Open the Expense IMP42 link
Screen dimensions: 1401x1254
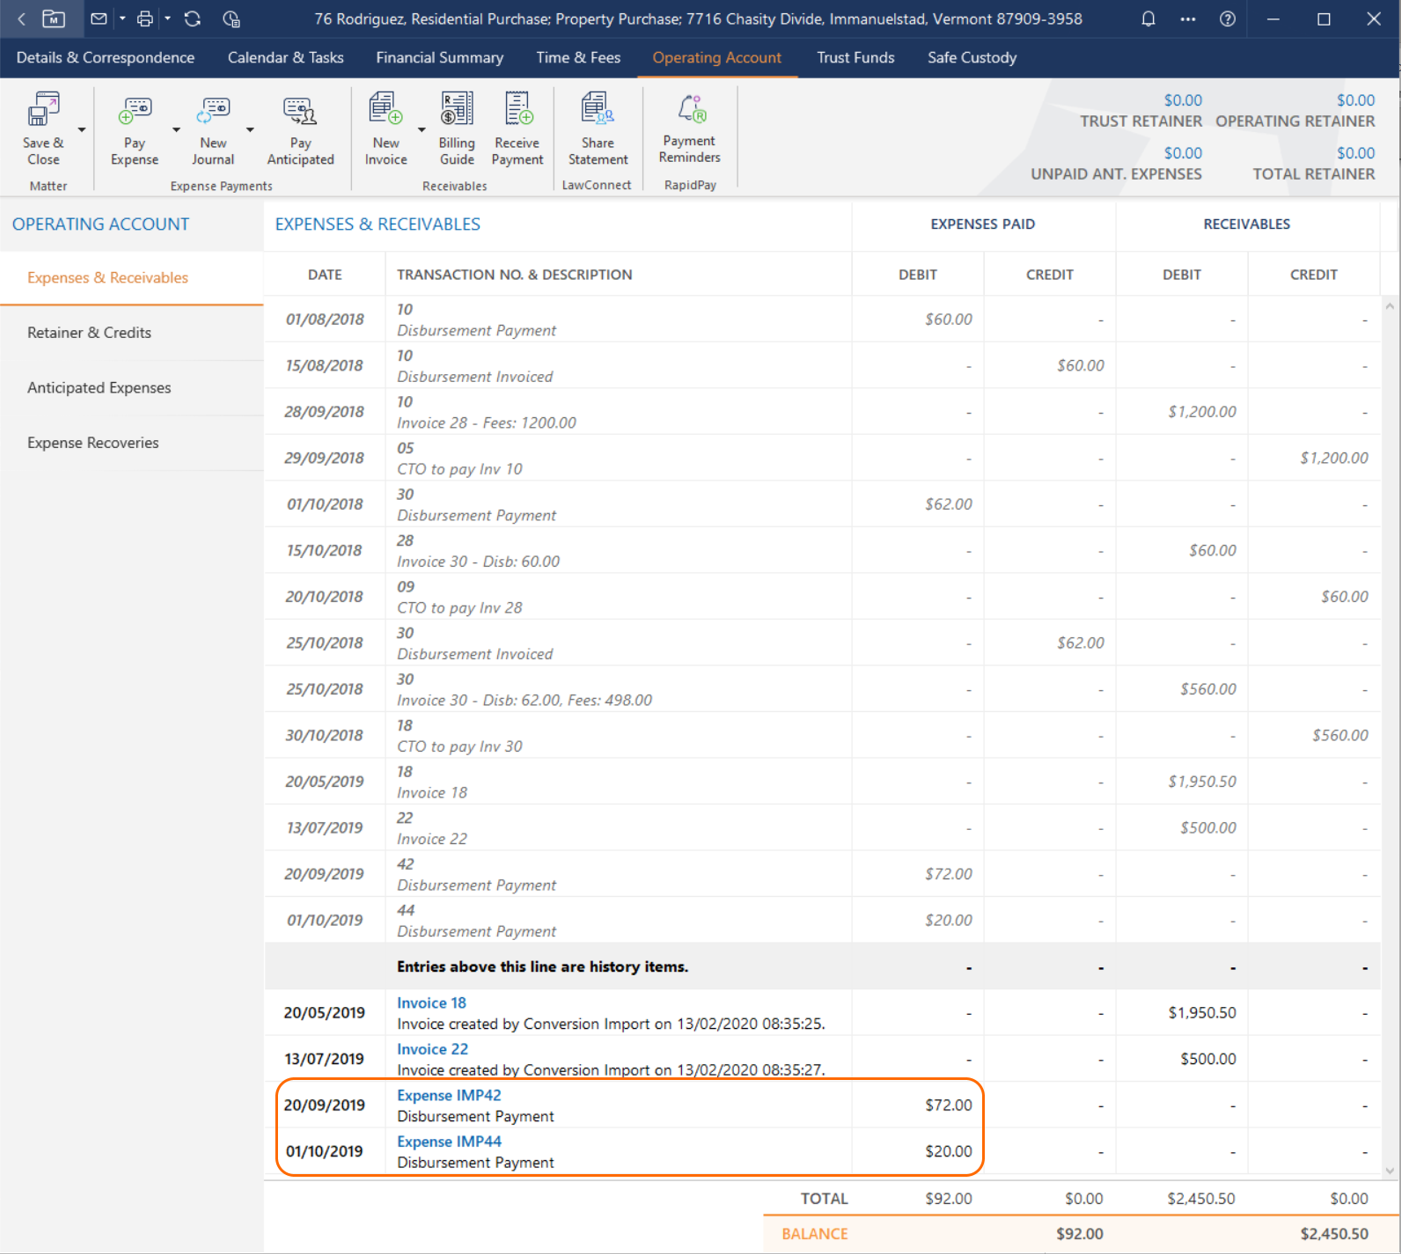tap(449, 1095)
